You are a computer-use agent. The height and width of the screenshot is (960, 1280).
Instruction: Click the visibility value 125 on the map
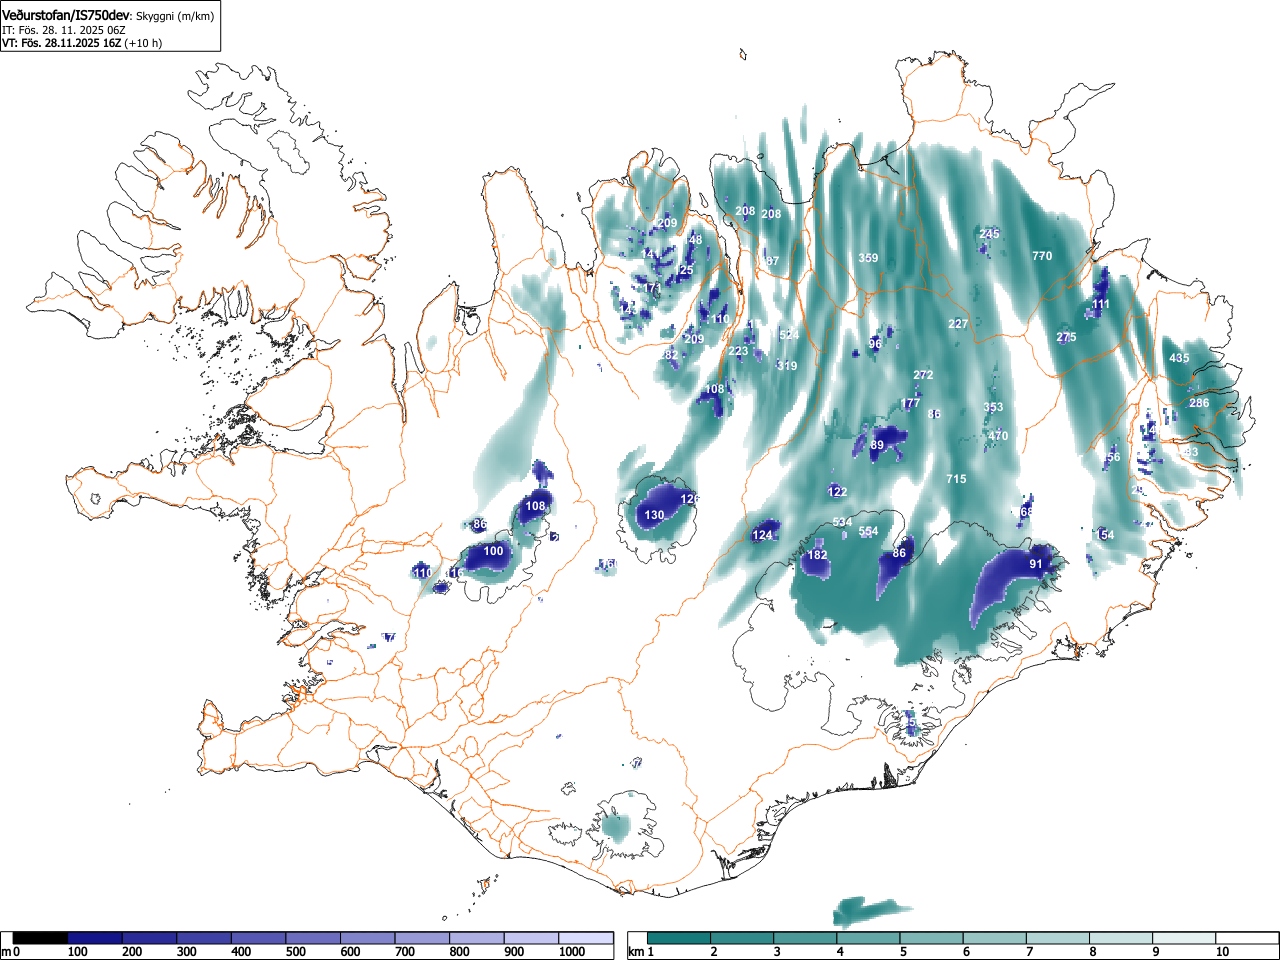684,270
